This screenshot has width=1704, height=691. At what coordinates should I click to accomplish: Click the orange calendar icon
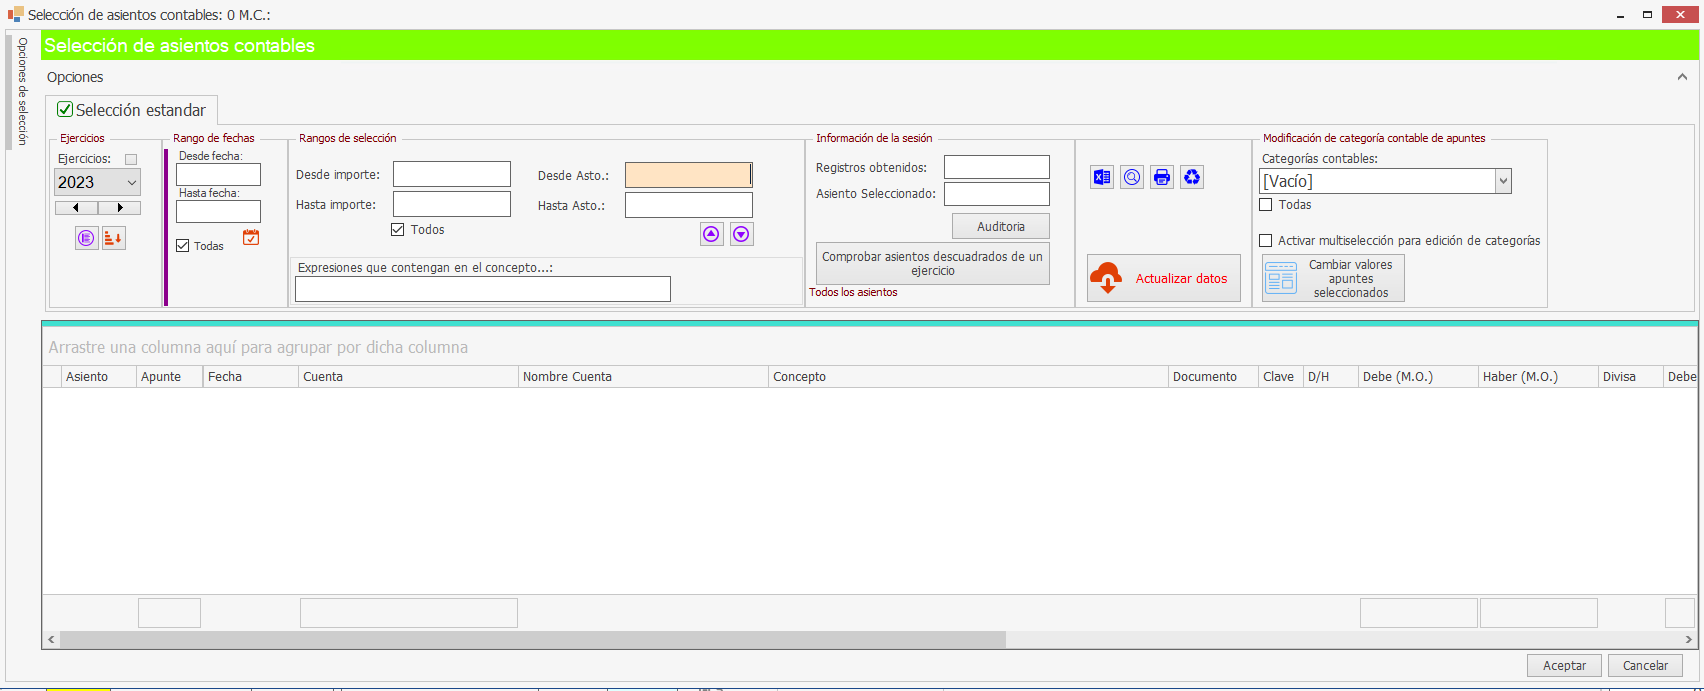tap(251, 238)
